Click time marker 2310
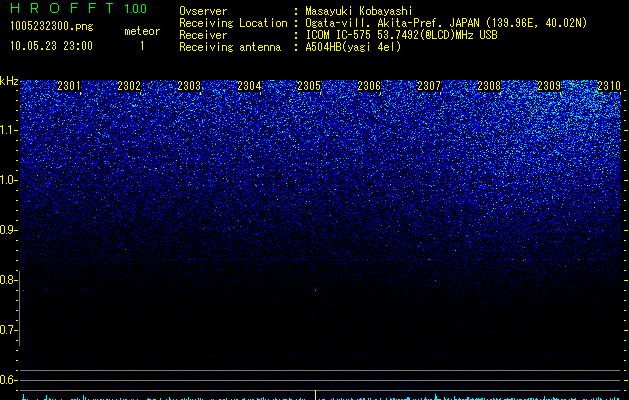Screen dimensions: 629x400 (609, 86)
